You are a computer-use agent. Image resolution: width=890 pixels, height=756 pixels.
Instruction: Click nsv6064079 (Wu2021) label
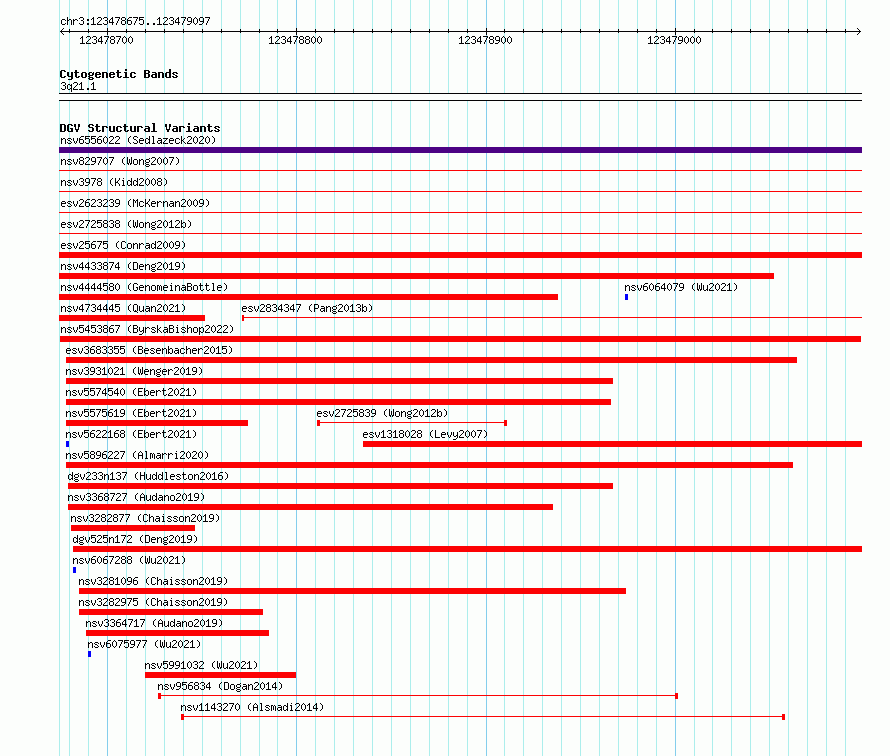(681, 287)
